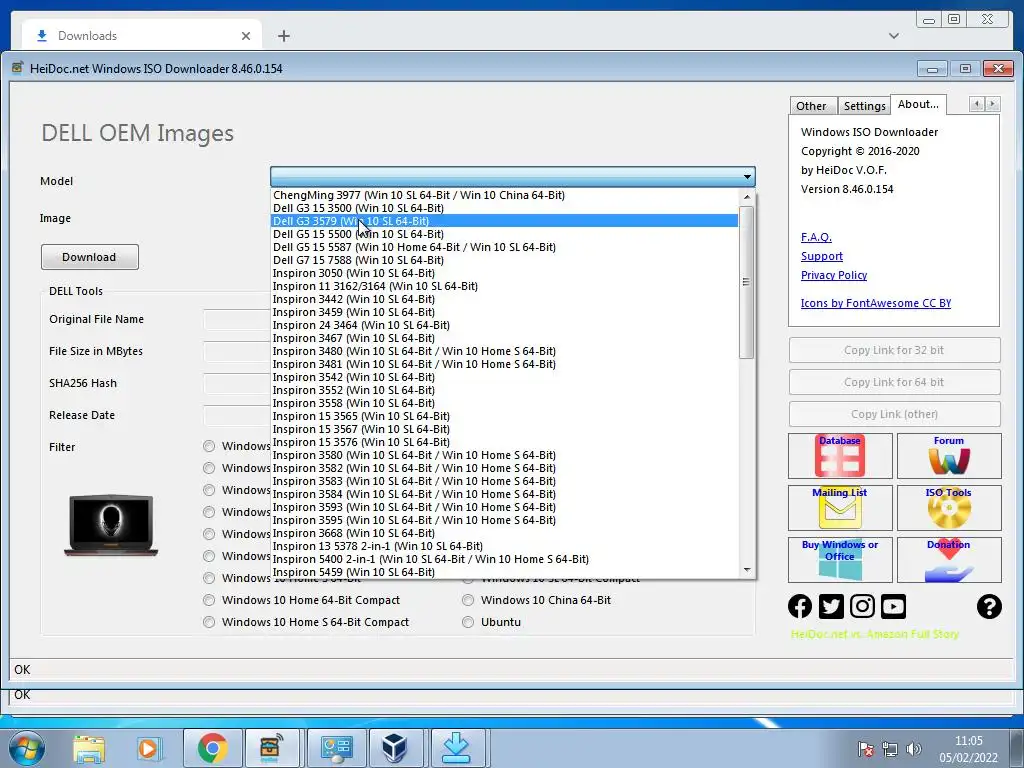Click the list scroll up arrow
The height and width of the screenshot is (768, 1024).
click(x=746, y=197)
